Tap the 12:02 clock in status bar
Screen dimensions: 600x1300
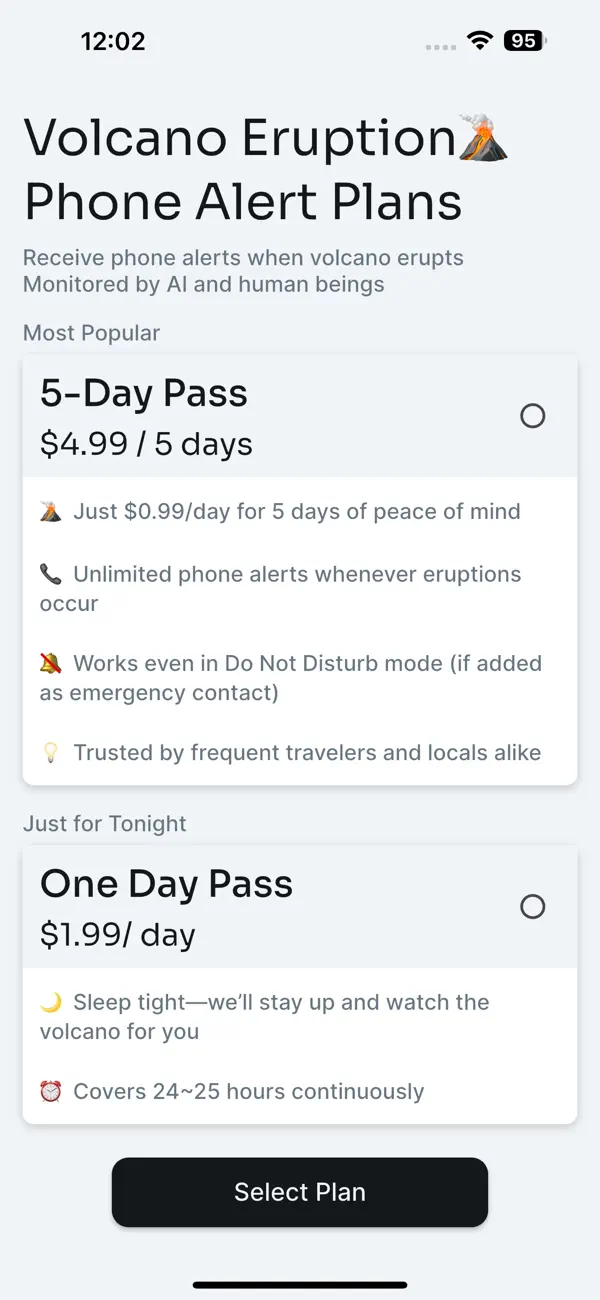pyautogui.click(x=113, y=41)
